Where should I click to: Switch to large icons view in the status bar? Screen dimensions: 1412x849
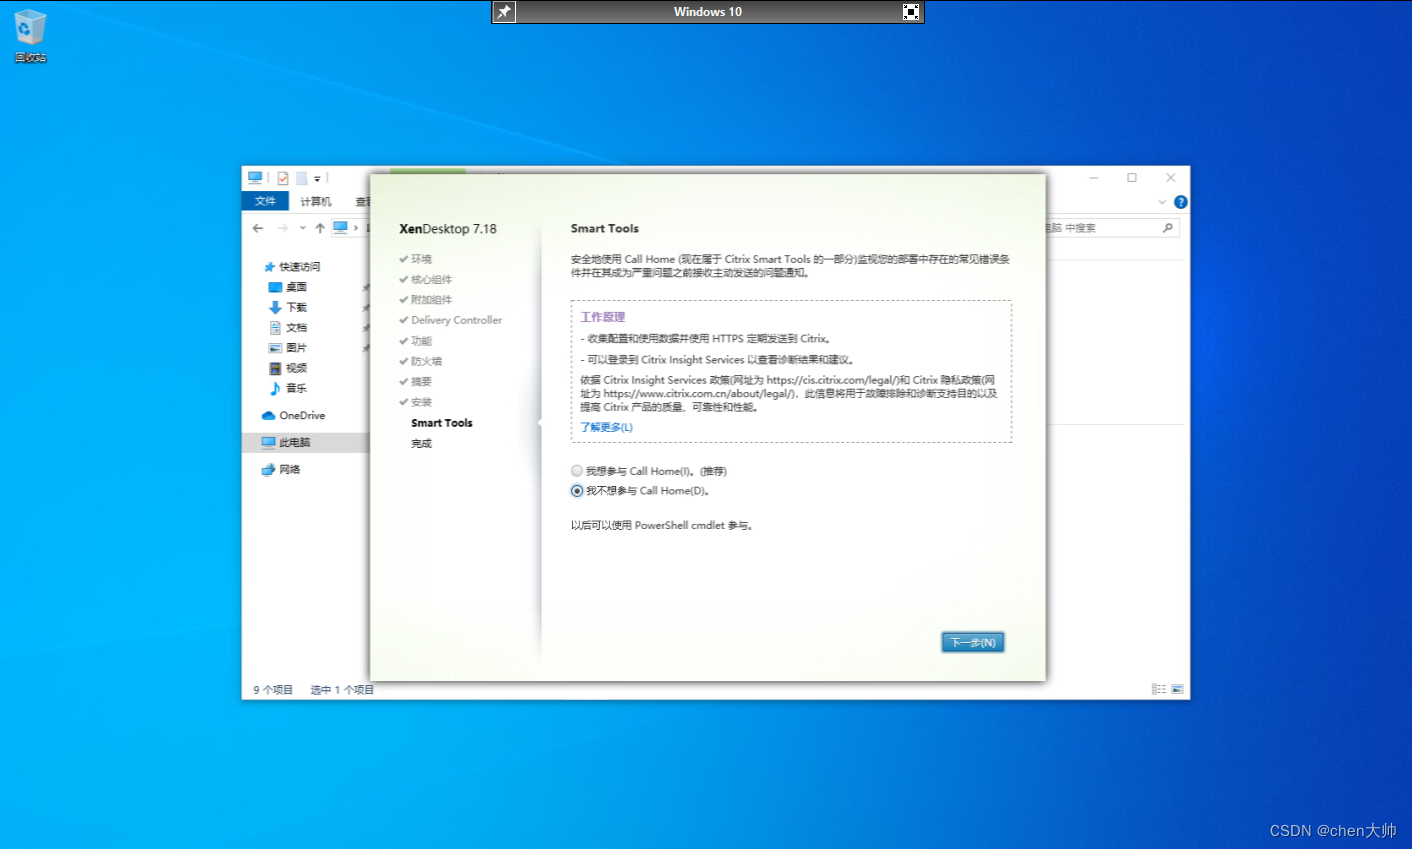[x=1177, y=689]
